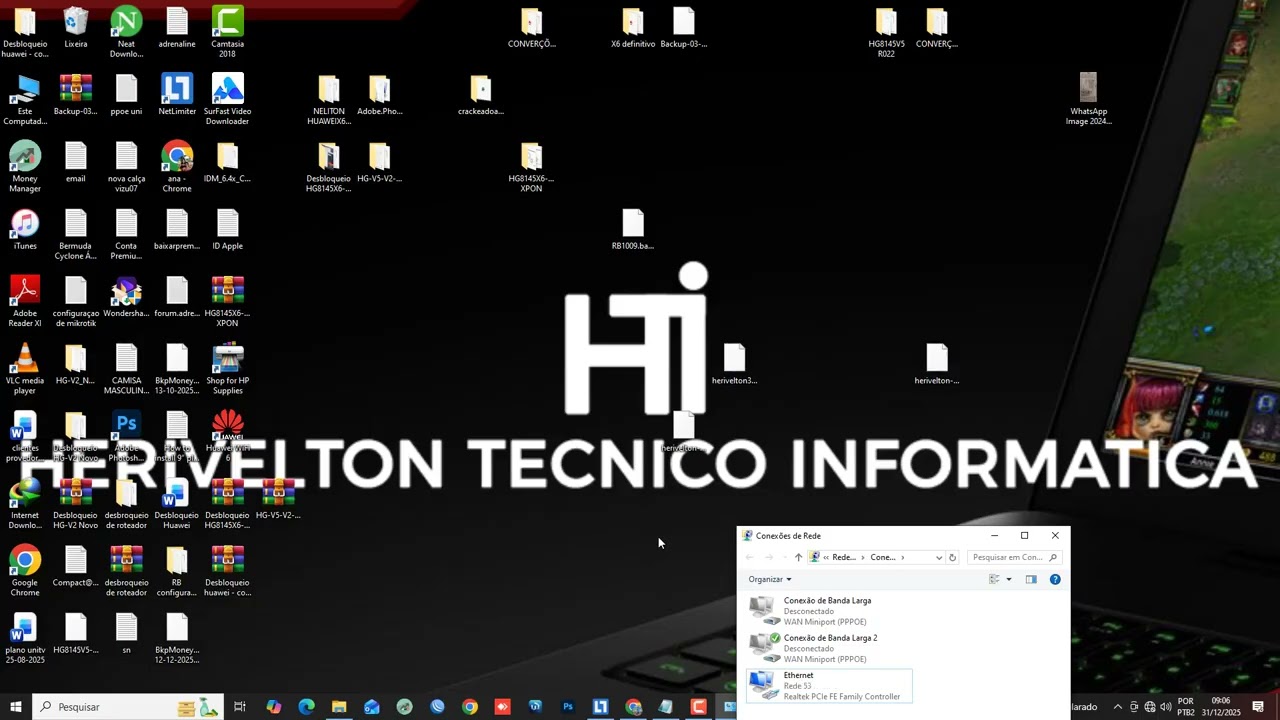Open the blue Help icon in Conexões de Rede

pyautogui.click(x=1055, y=579)
